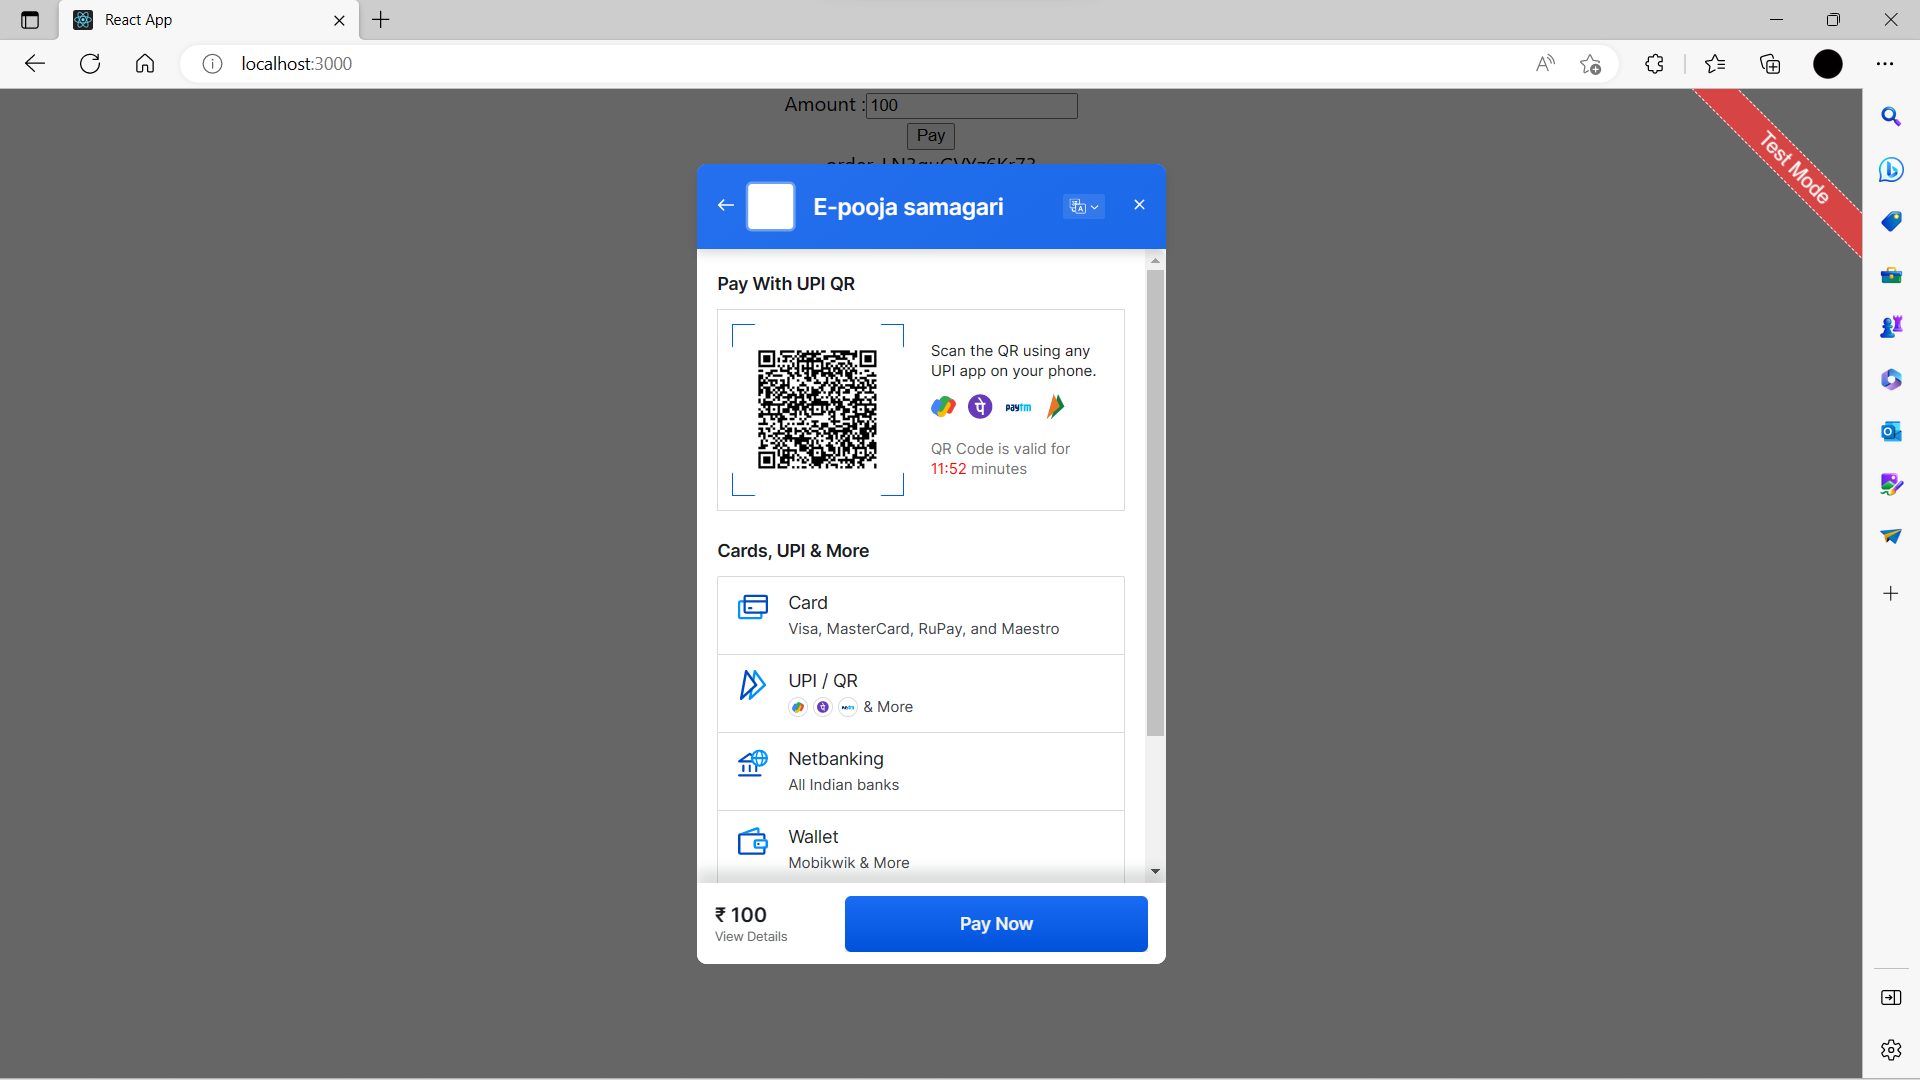Open View Details under ₹100 amount
This screenshot has width=1920, height=1080.
pyautogui.click(x=751, y=937)
